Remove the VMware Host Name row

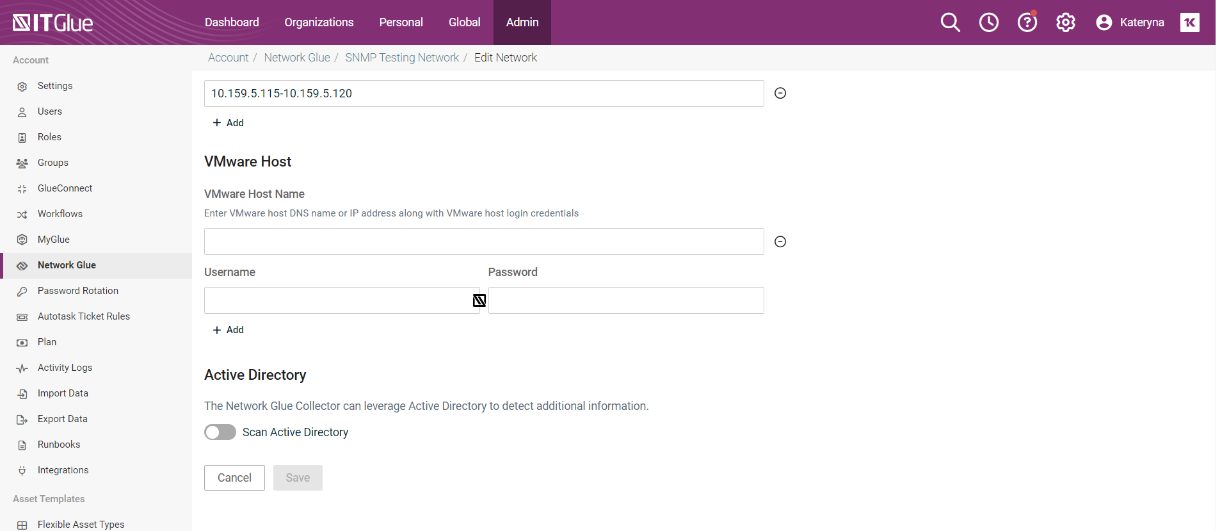tap(781, 241)
